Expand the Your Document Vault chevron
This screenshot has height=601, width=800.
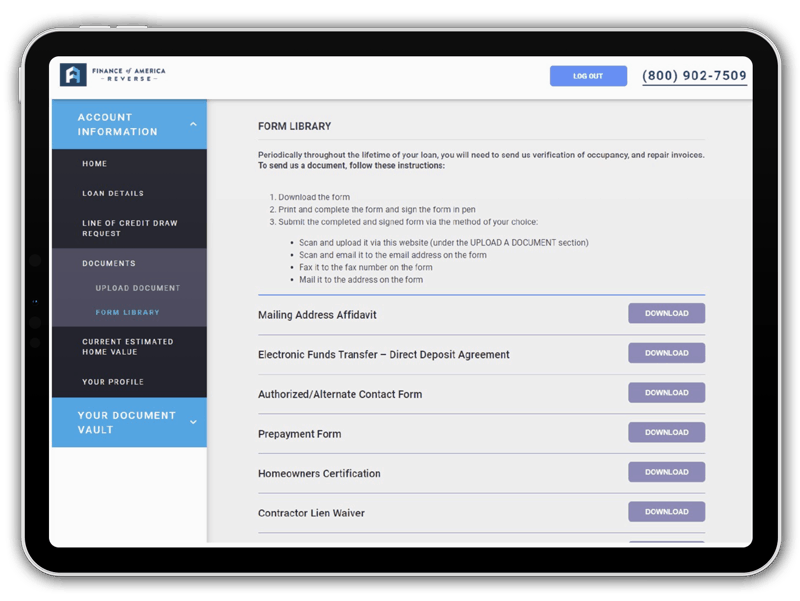coord(193,422)
